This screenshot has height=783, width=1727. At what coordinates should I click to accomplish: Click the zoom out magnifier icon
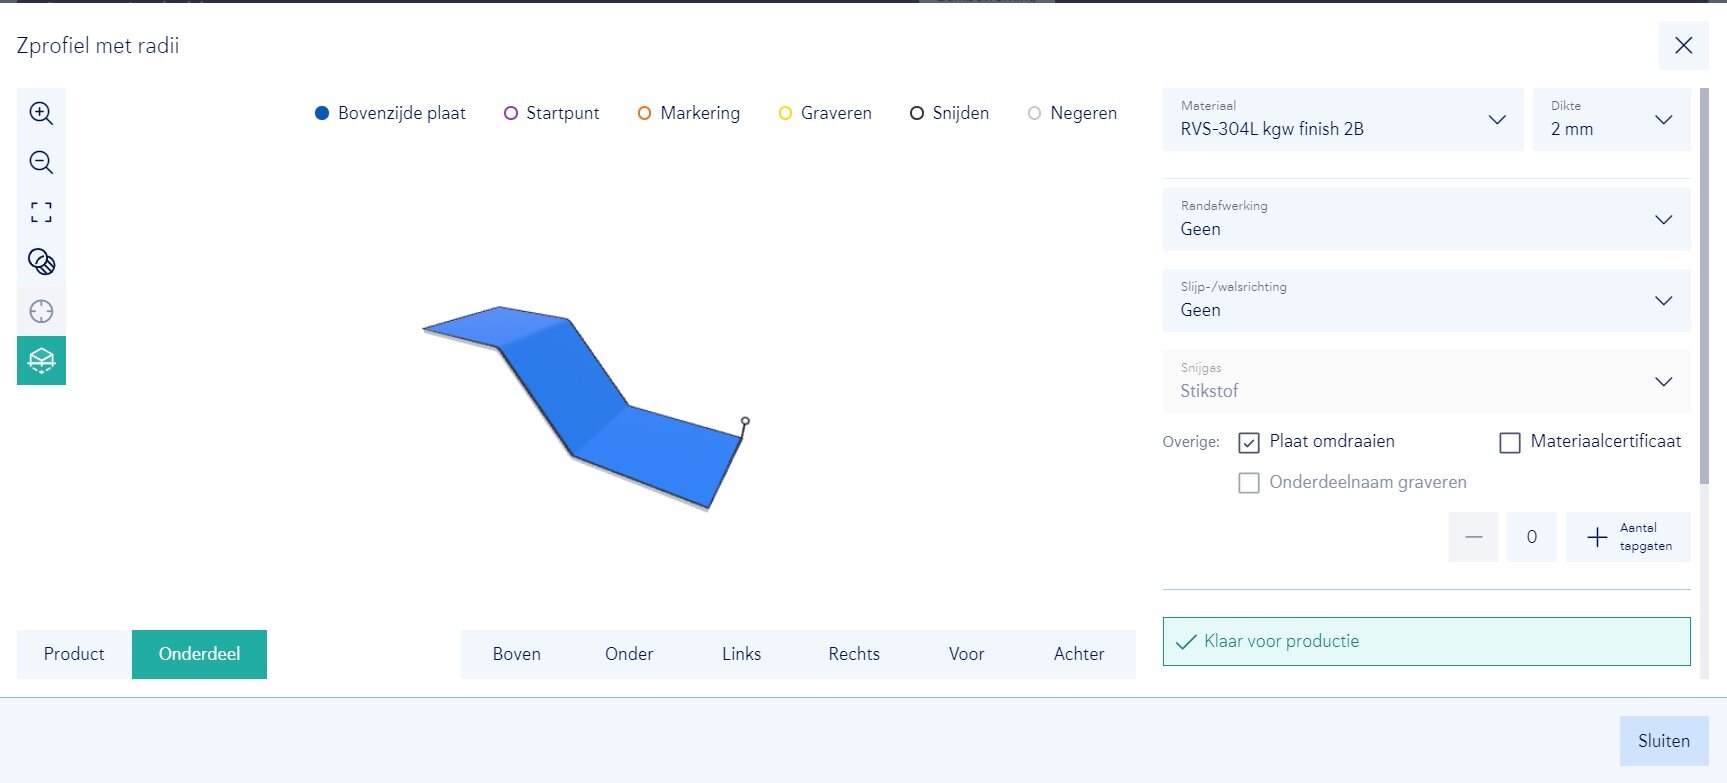[41, 163]
